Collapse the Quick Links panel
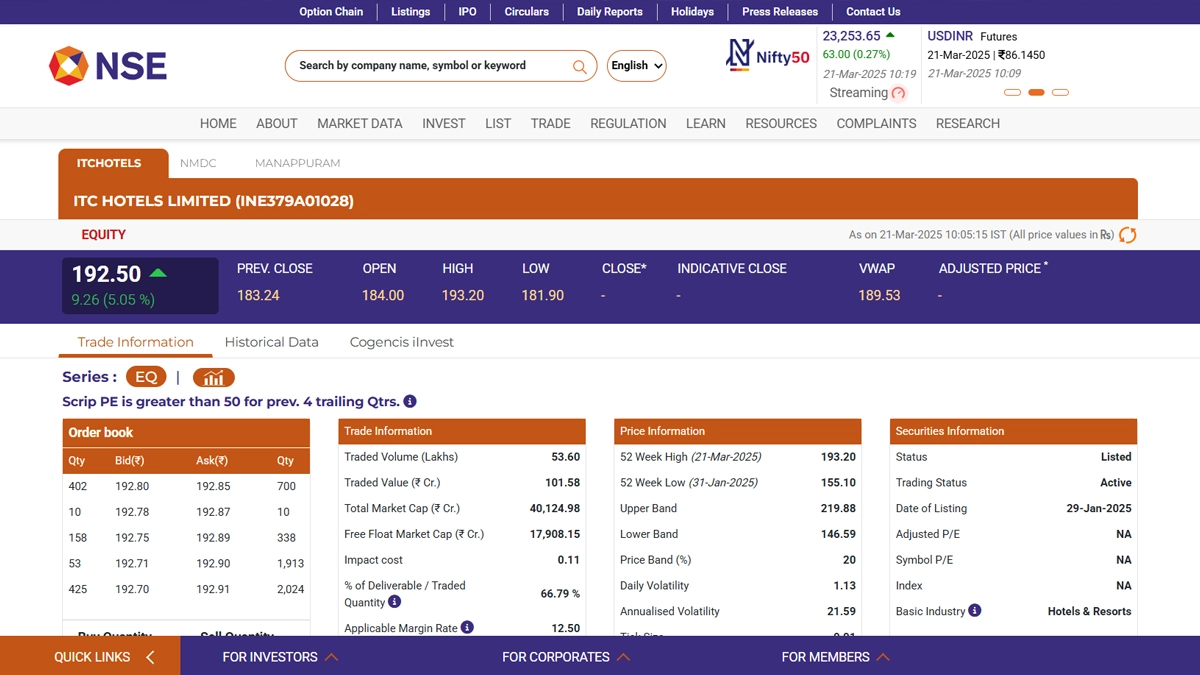The image size is (1200, 675). click(x=150, y=657)
